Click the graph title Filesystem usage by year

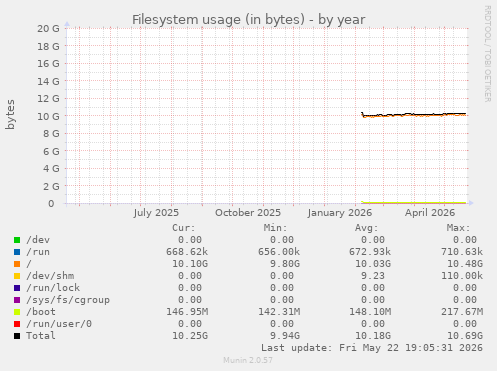(249, 20)
